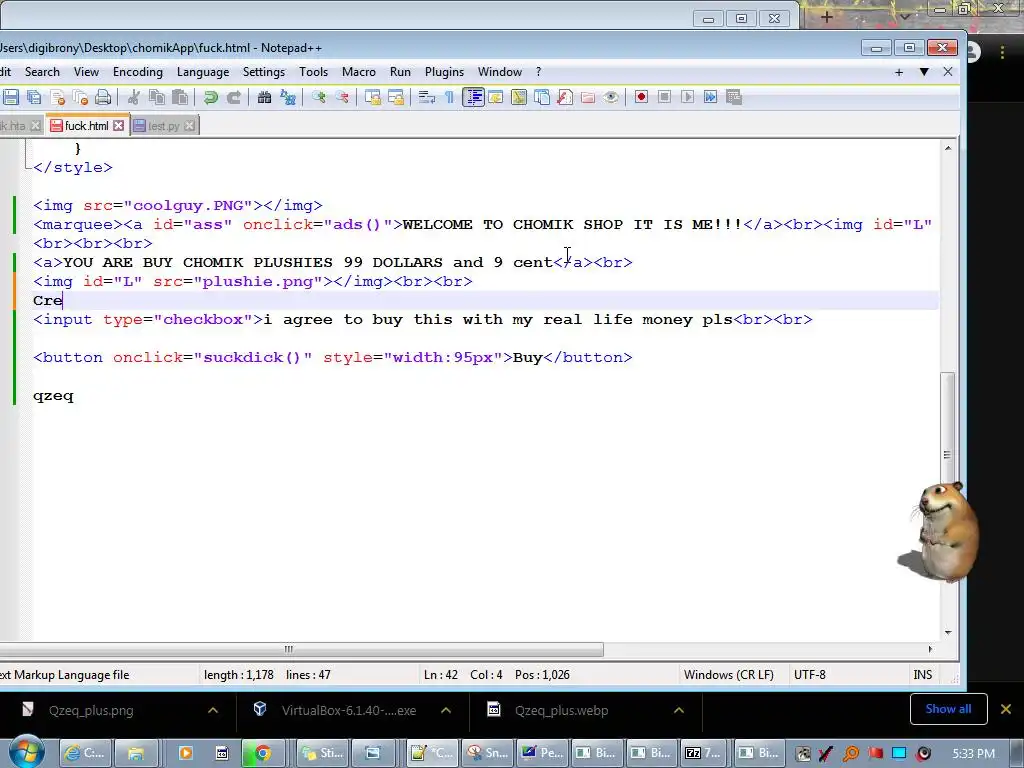Click Synchronize Horizontal Scrolling icon
Image resolution: width=1024 pixels, height=768 pixels.
click(x=396, y=97)
